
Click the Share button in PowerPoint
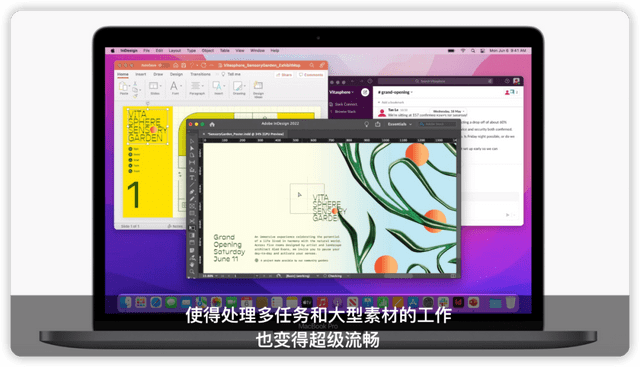coord(284,75)
